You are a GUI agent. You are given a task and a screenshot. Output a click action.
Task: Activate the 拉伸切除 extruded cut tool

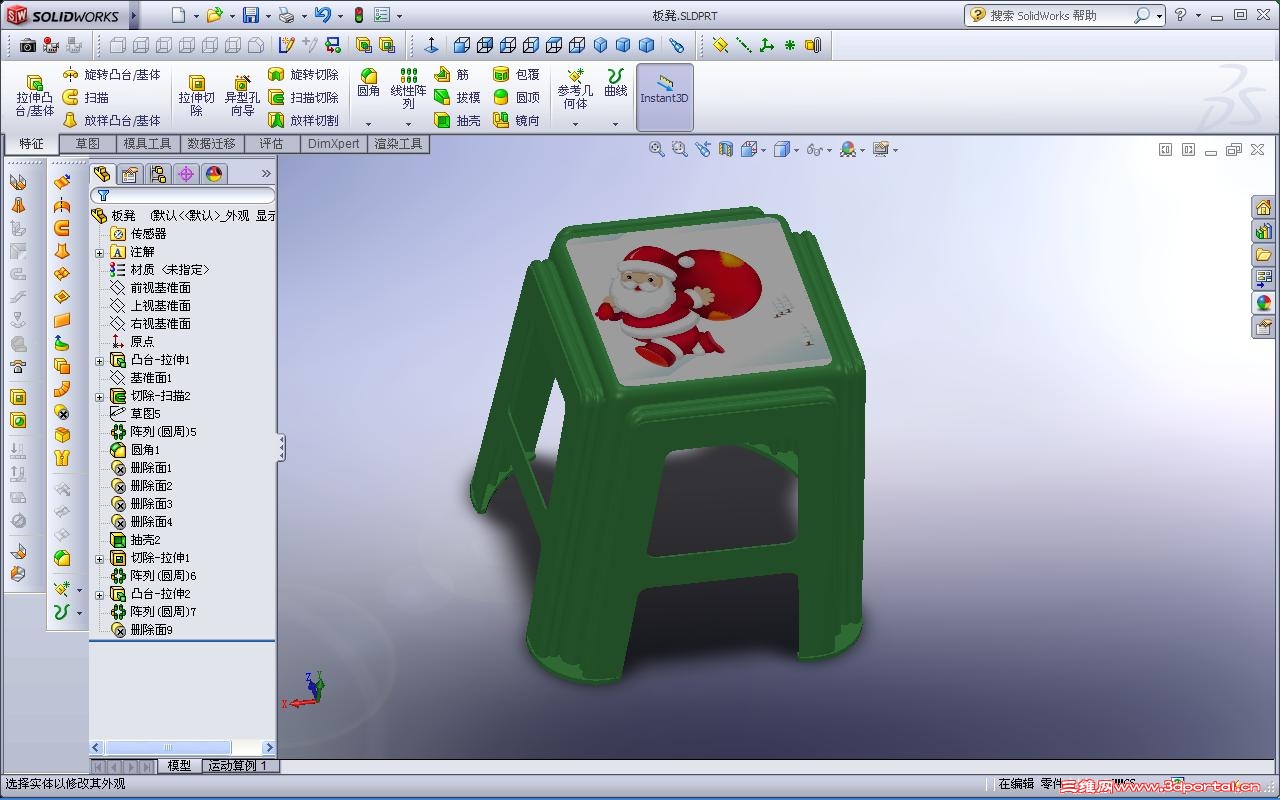pyautogui.click(x=197, y=97)
